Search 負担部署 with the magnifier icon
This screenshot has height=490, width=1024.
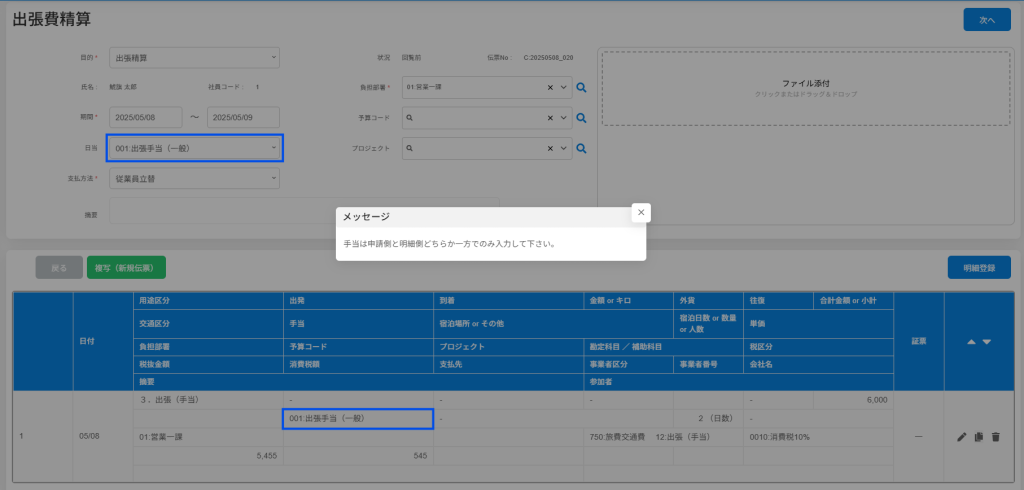(x=581, y=88)
